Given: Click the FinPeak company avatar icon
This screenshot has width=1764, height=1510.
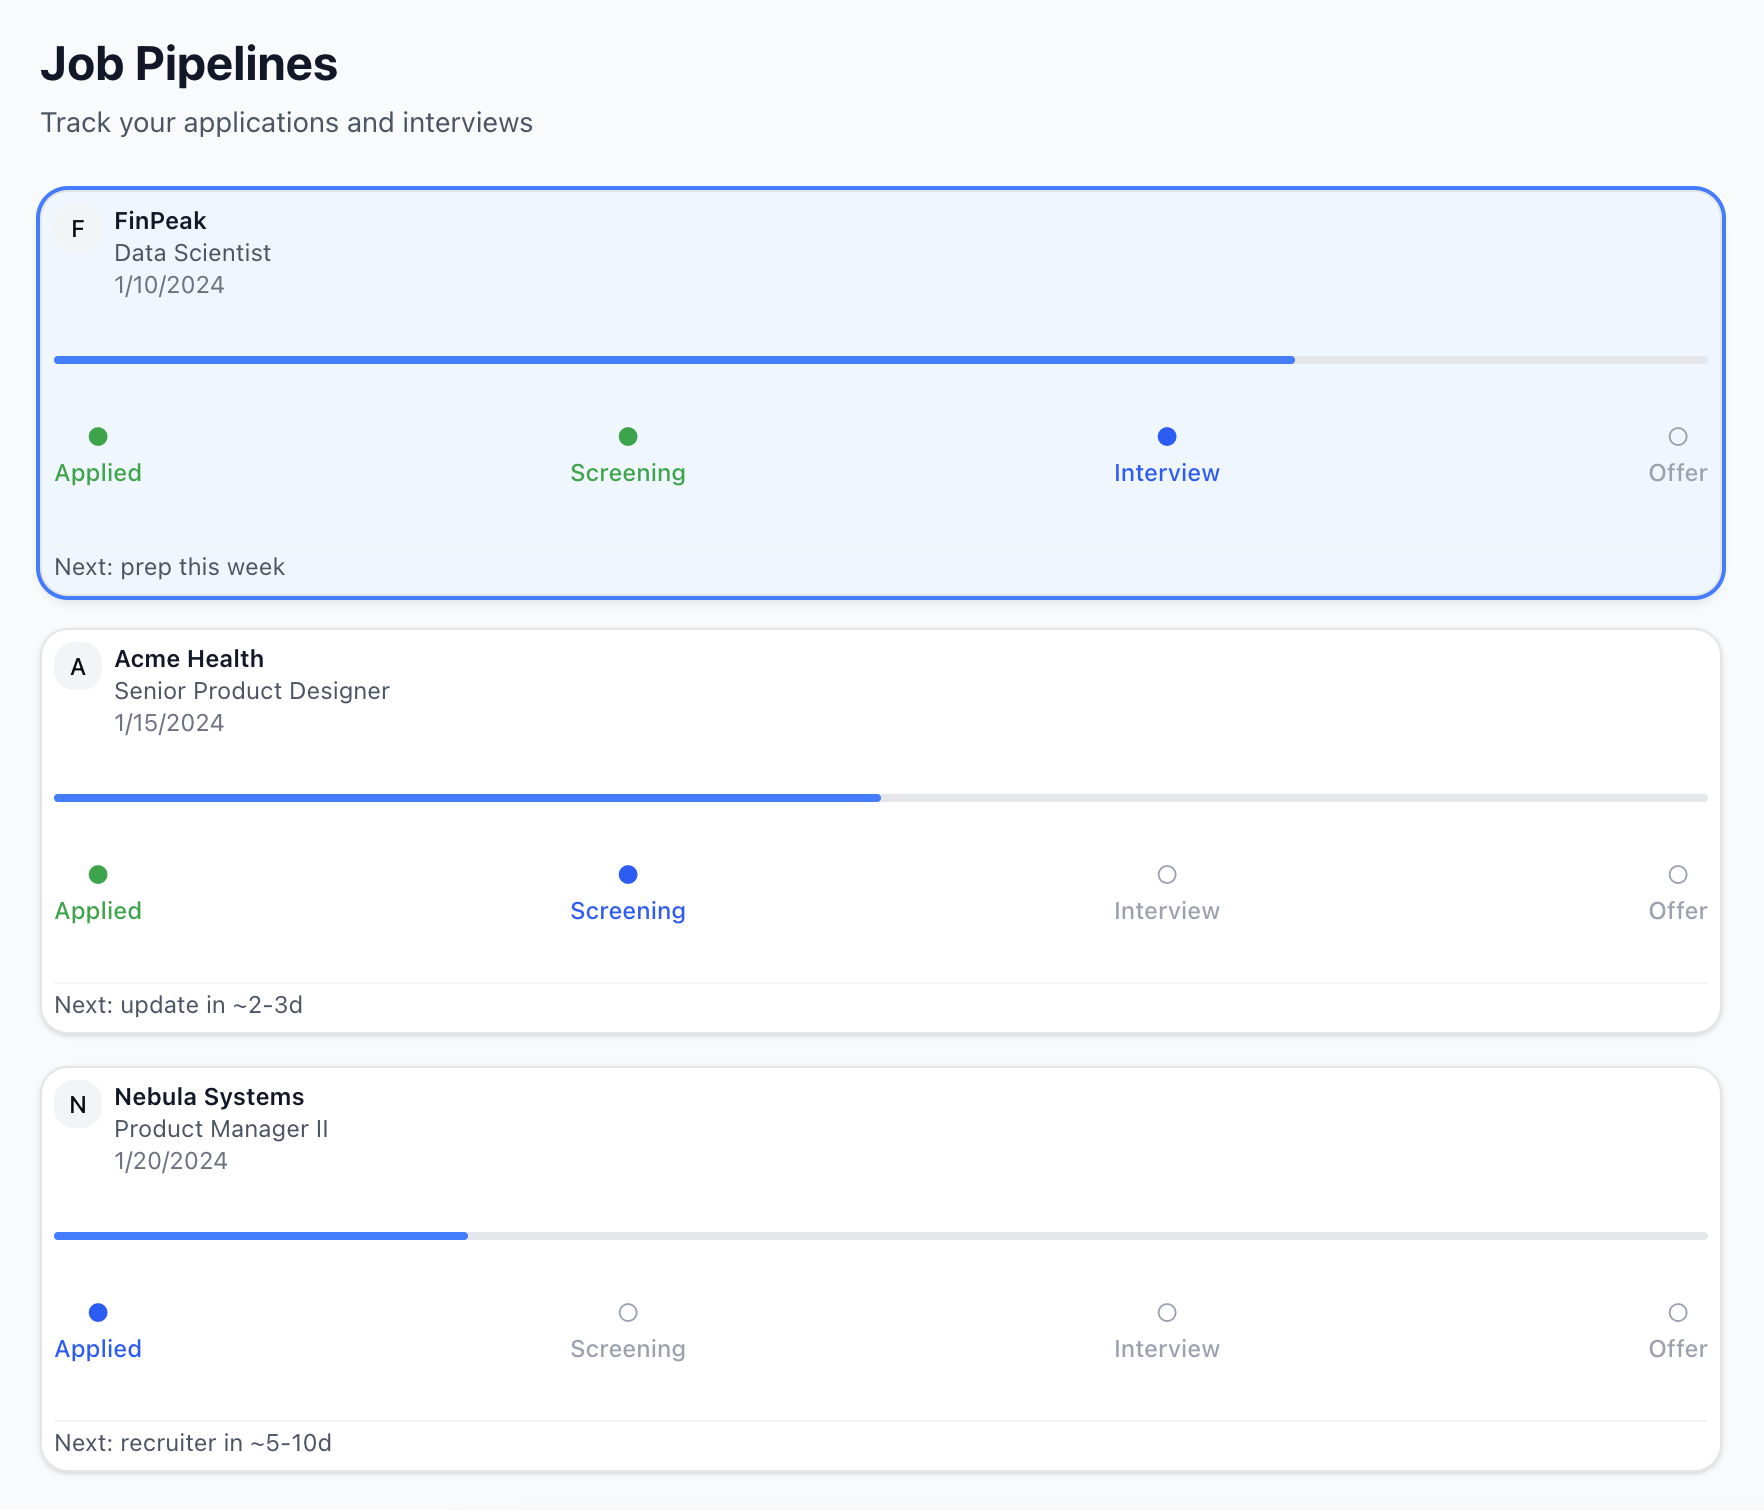Looking at the screenshot, I should pos(77,228).
